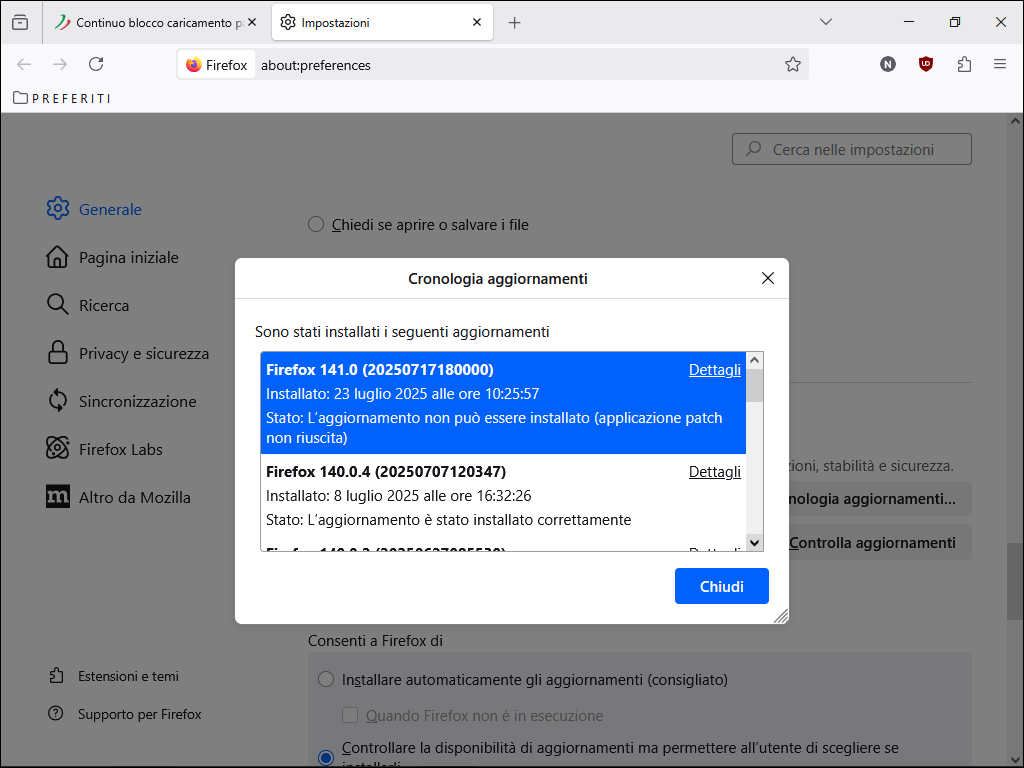Viewport: 1024px width, 768px height.
Task: Open the Privacy e sicurezza category
Action: tap(128, 353)
